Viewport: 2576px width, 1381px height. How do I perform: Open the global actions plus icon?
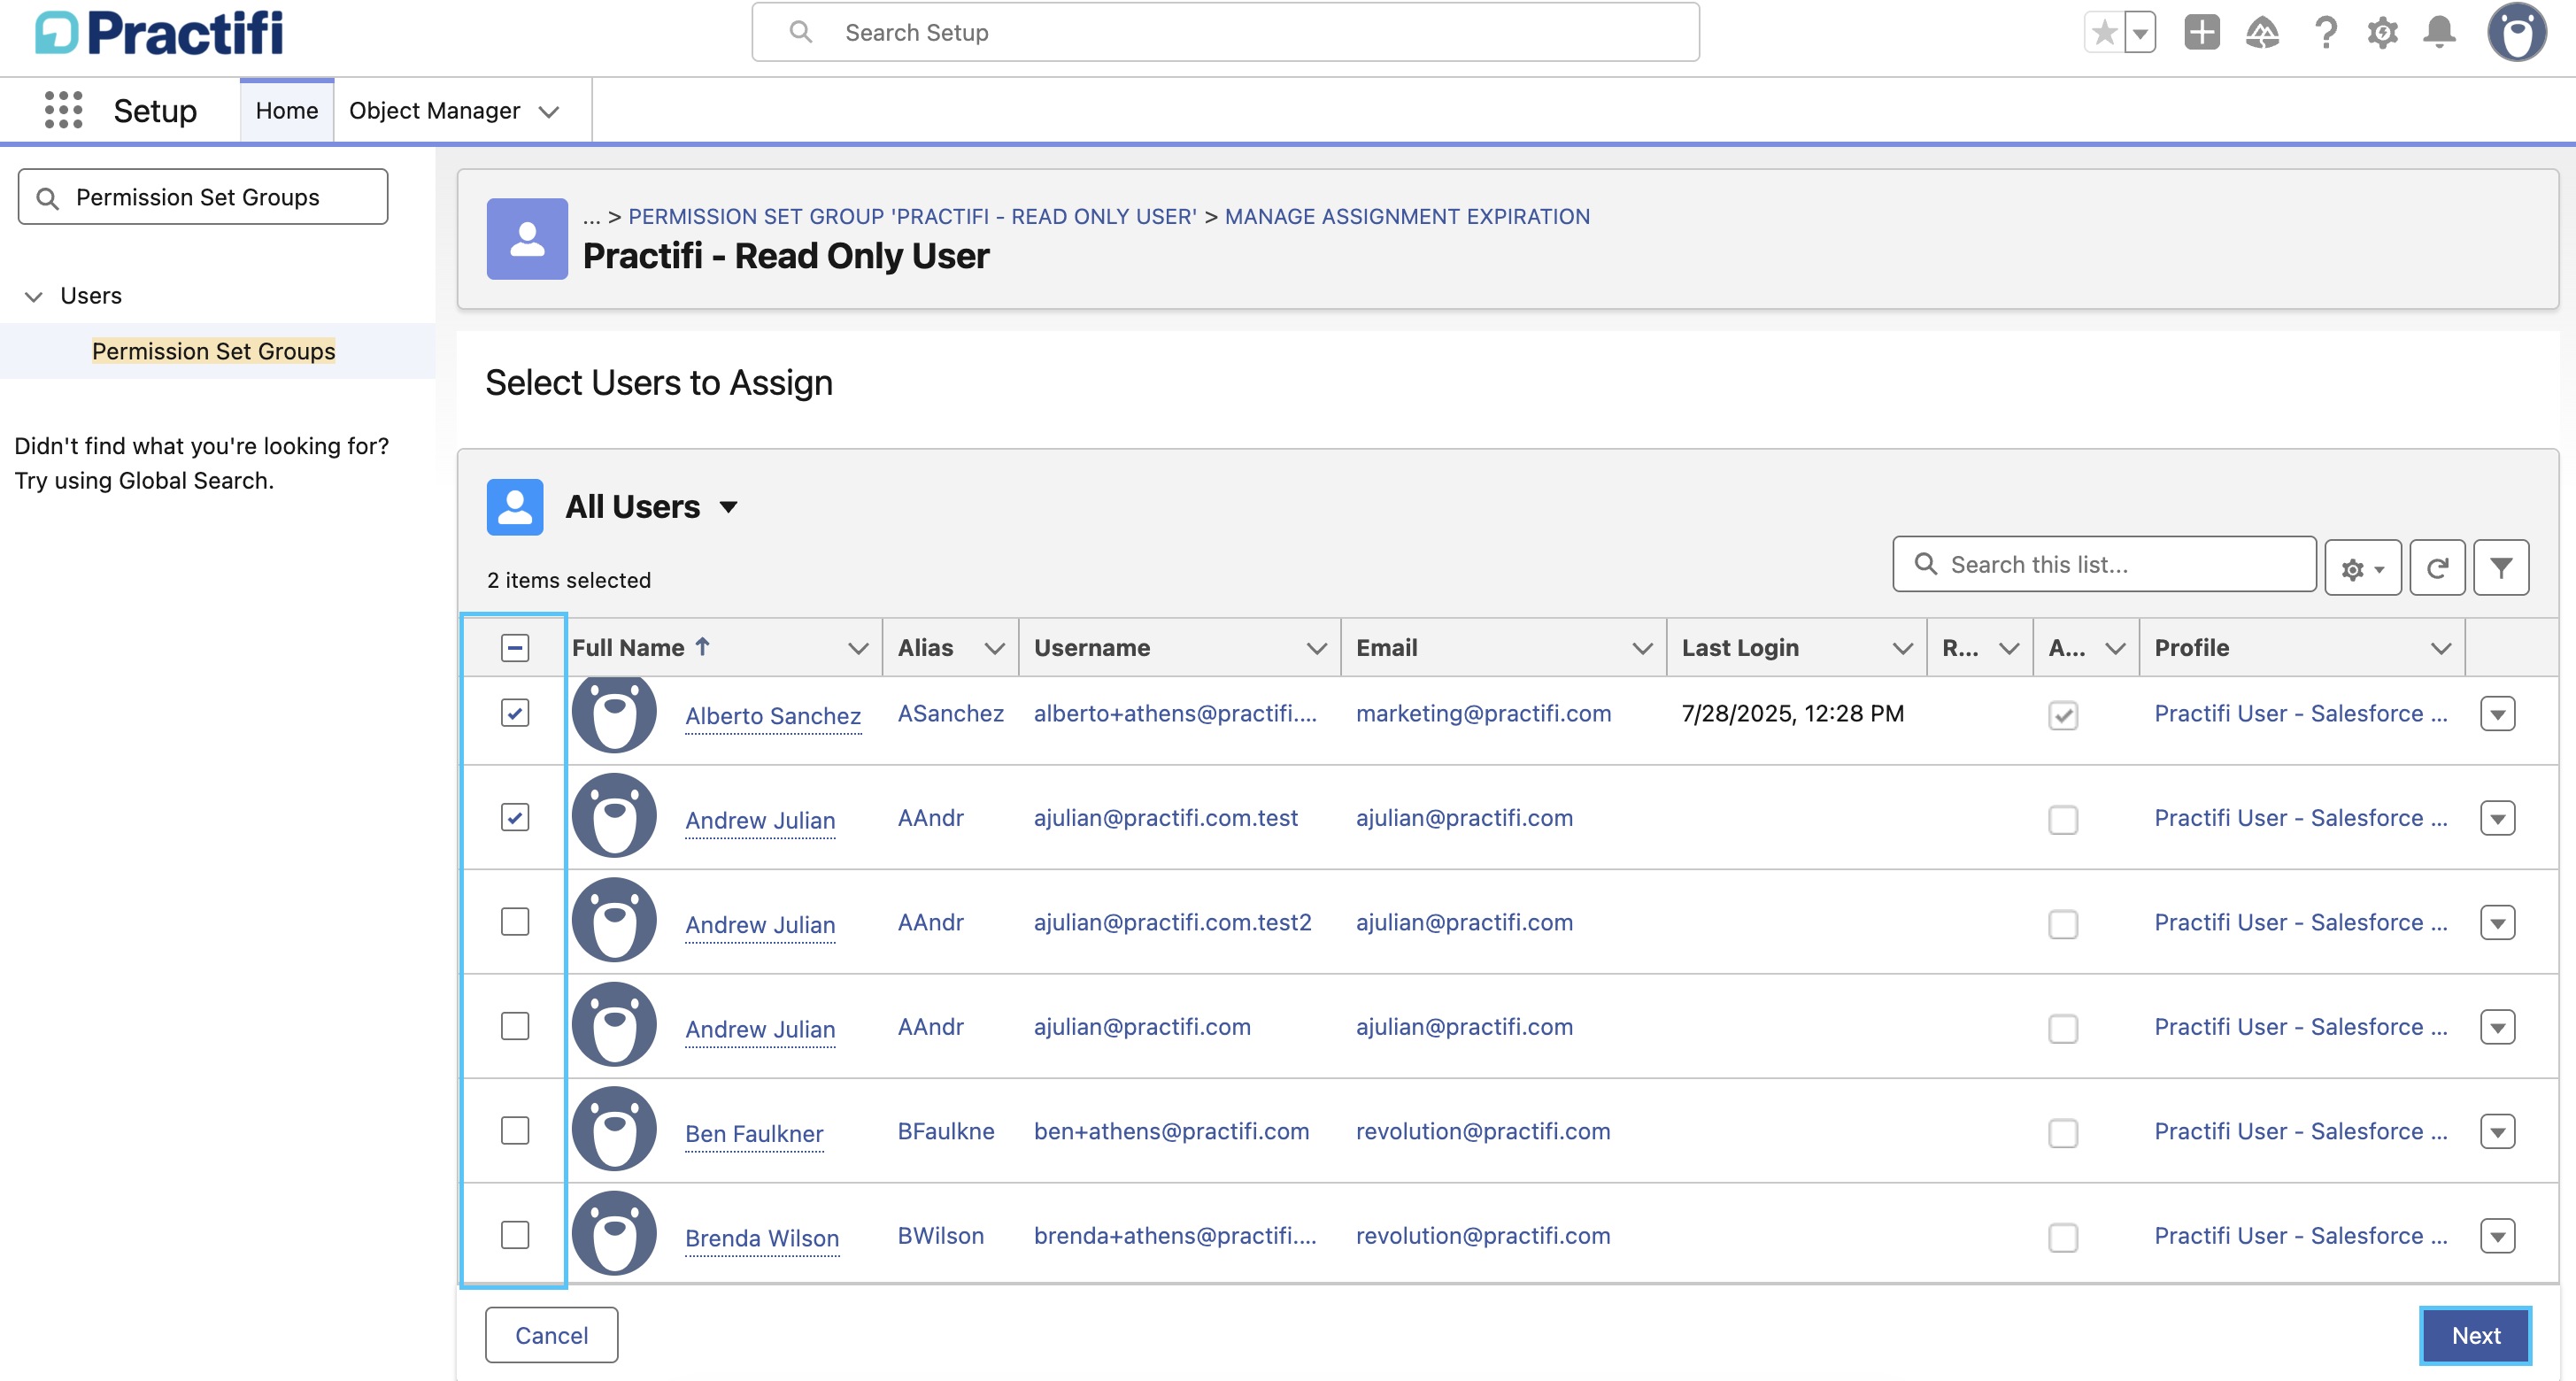(x=2201, y=32)
